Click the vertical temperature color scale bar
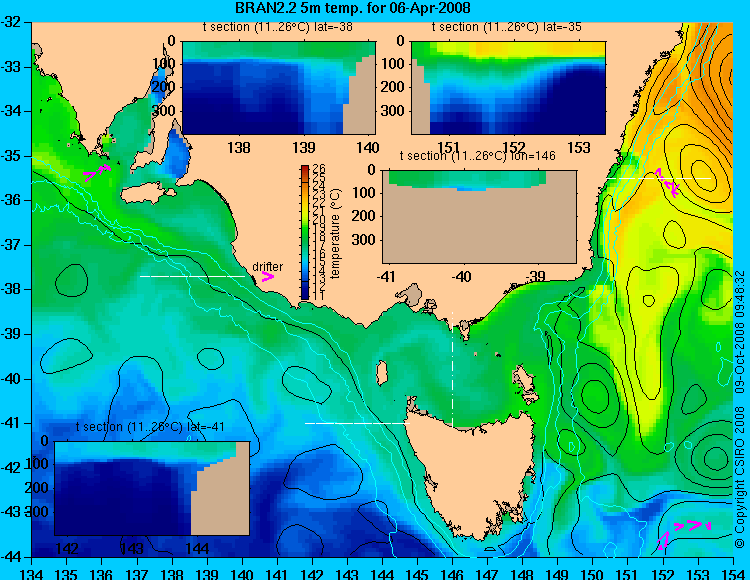This screenshot has height=580, width=750. coord(305,232)
